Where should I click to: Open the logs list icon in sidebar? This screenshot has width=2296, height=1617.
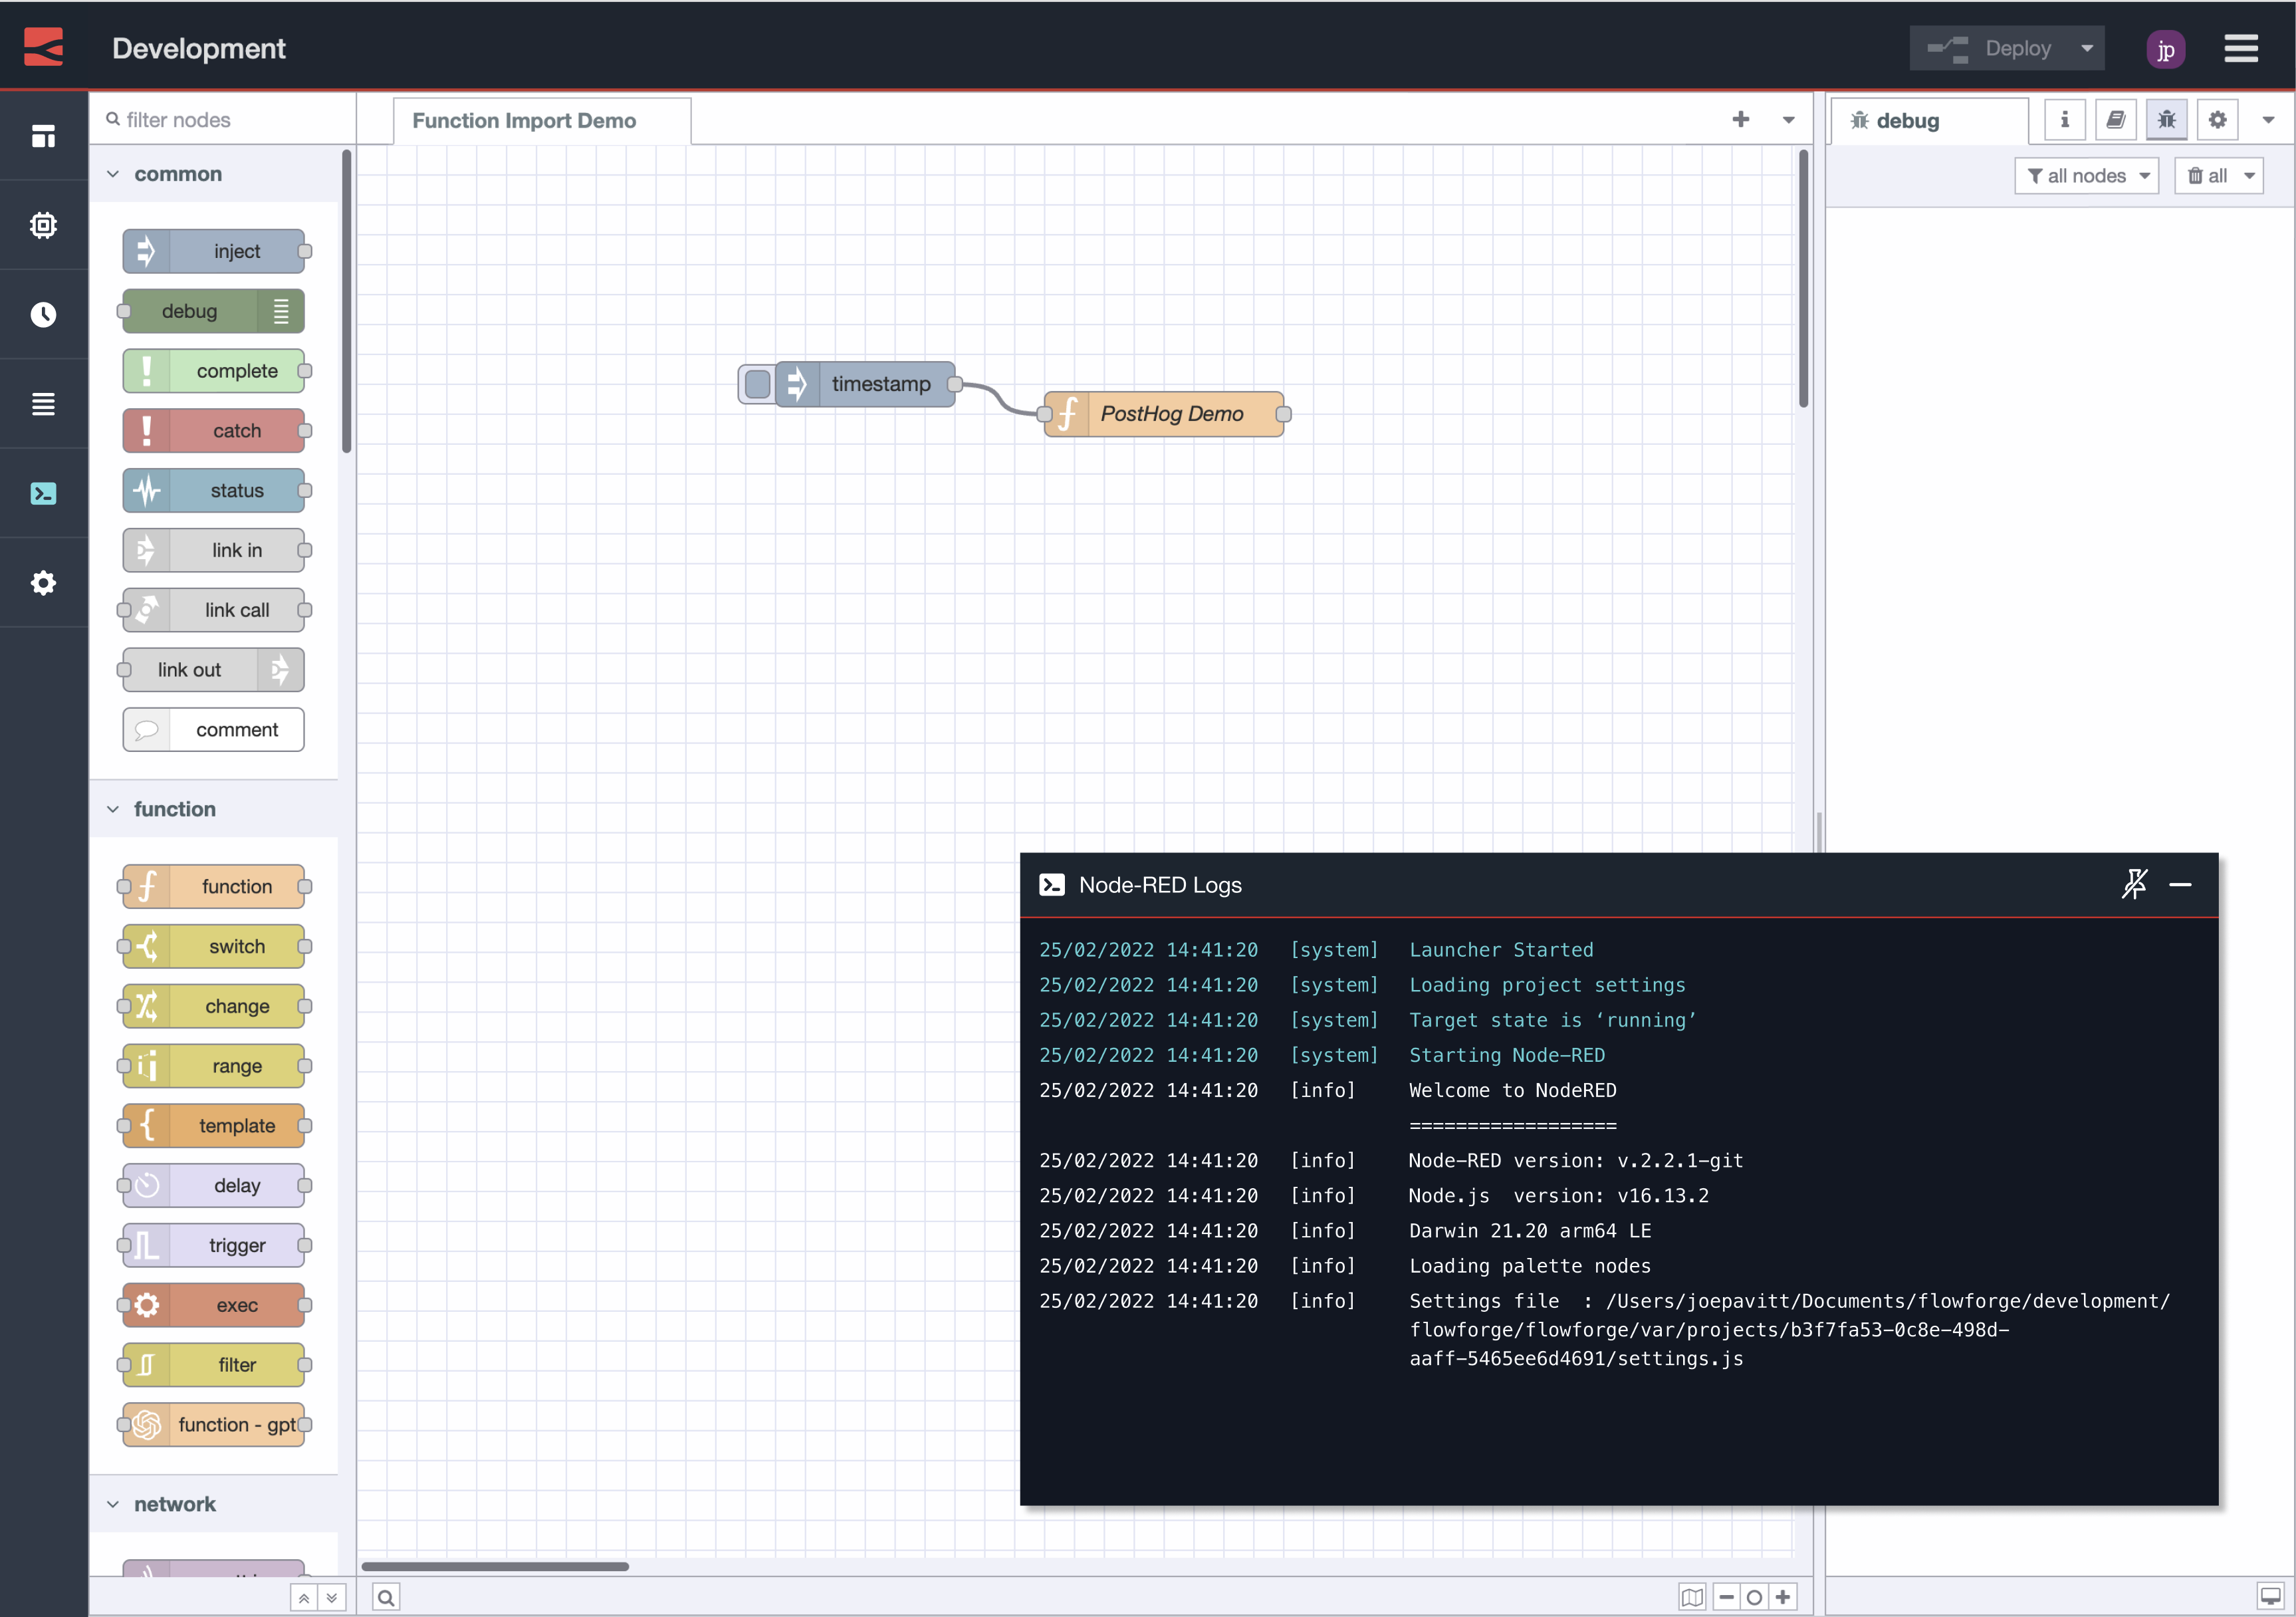click(44, 404)
